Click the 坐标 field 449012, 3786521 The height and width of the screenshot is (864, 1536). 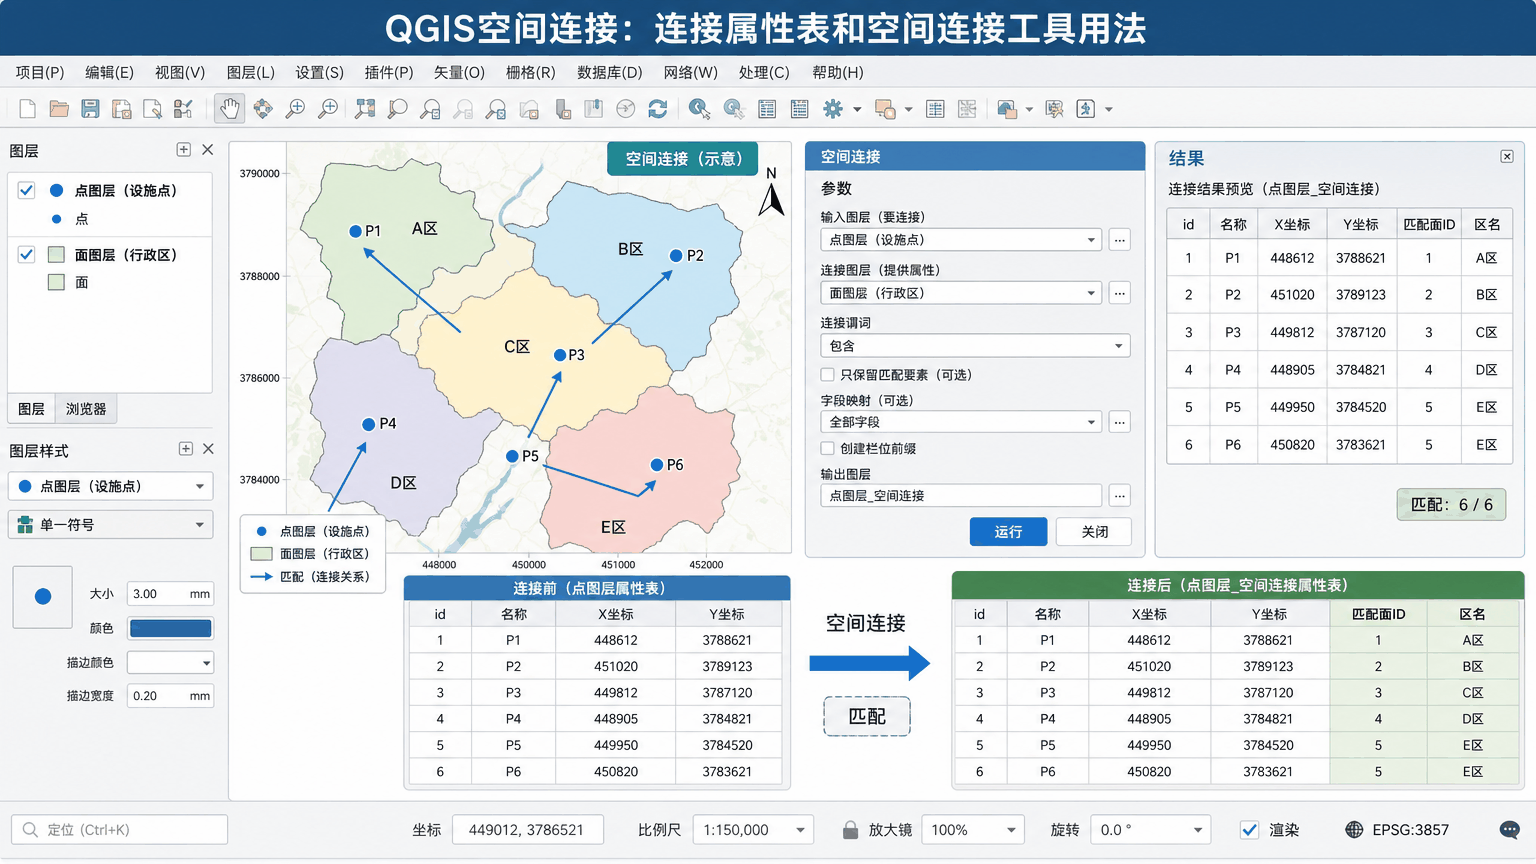527,830
